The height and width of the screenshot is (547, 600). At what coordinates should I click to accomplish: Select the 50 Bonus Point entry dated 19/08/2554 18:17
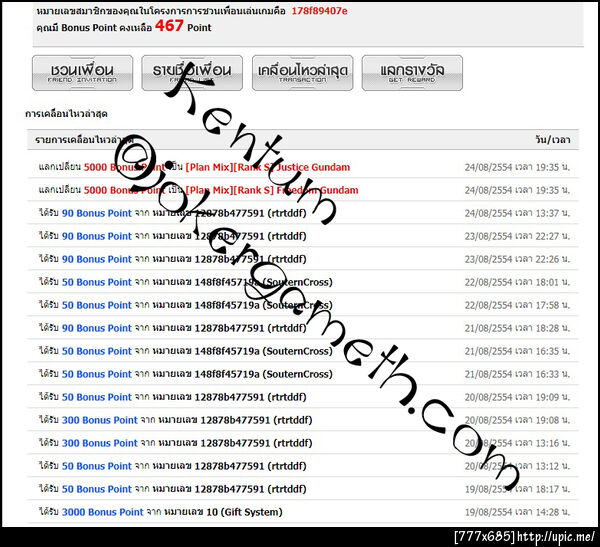(303, 489)
